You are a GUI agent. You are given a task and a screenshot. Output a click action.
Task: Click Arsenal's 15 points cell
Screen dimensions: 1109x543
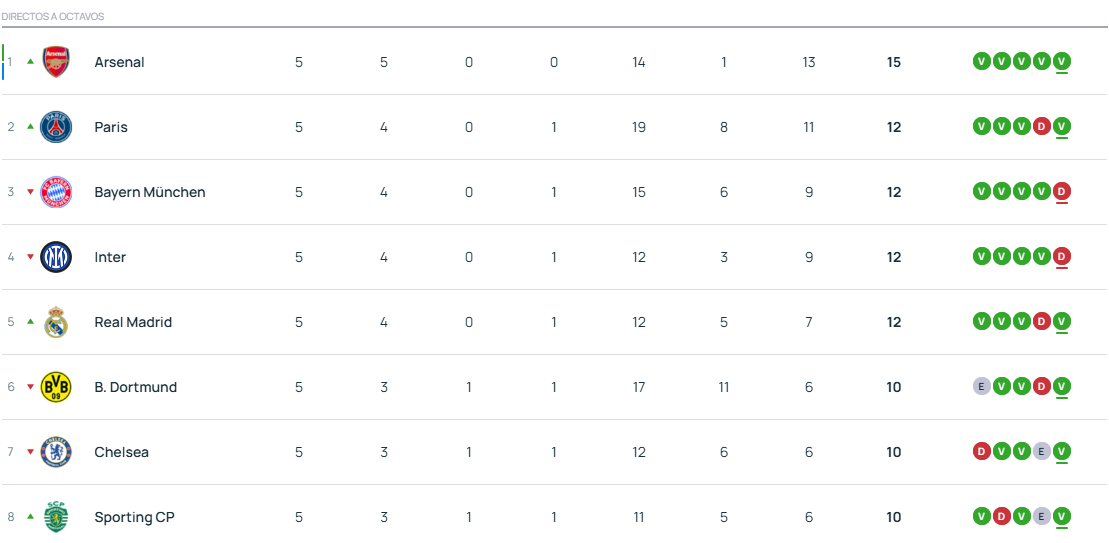(x=893, y=62)
